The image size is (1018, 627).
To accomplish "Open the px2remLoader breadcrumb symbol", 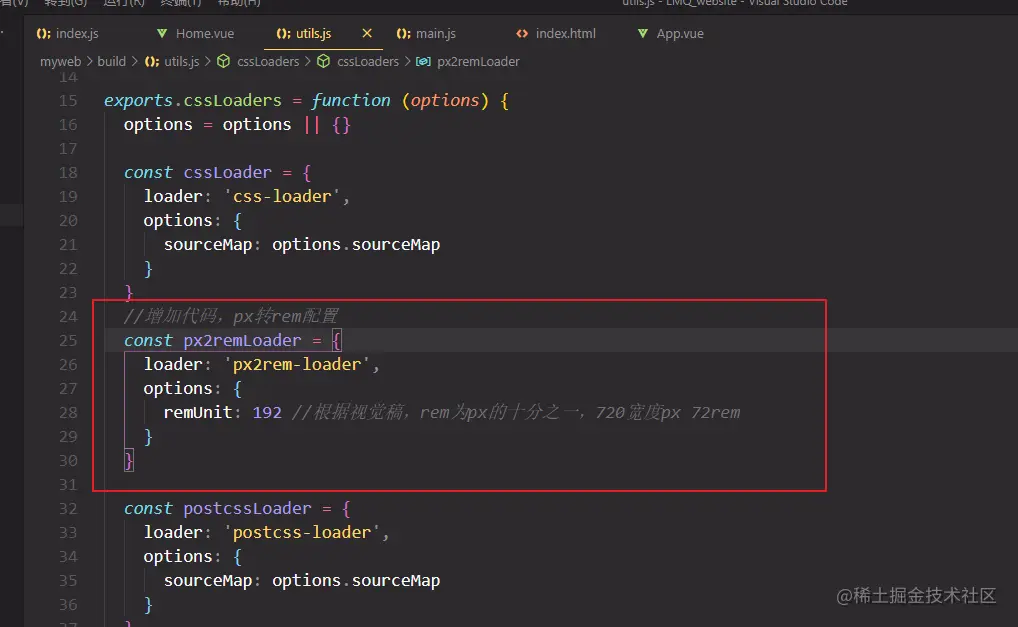I will tap(478, 61).
